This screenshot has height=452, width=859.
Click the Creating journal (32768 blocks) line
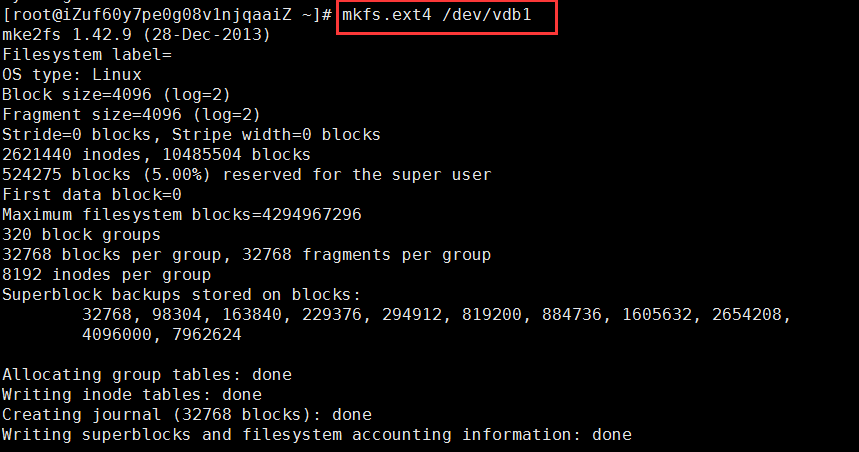click(187, 415)
